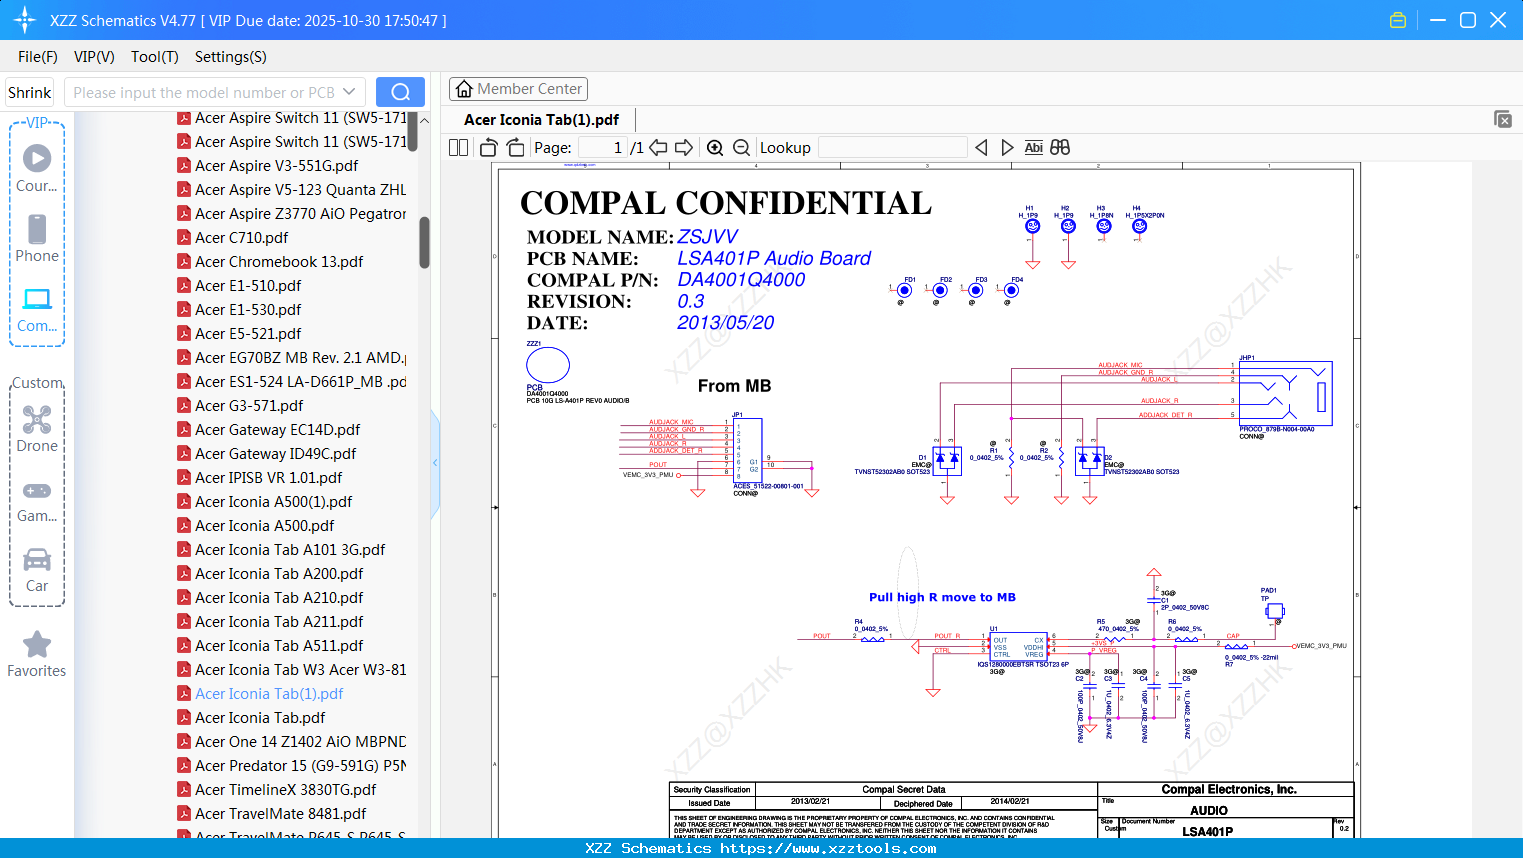Open Acer Iconia Tab A511.pdf
The width and height of the screenshot is (1523, 858).
(x=279, y=646)
